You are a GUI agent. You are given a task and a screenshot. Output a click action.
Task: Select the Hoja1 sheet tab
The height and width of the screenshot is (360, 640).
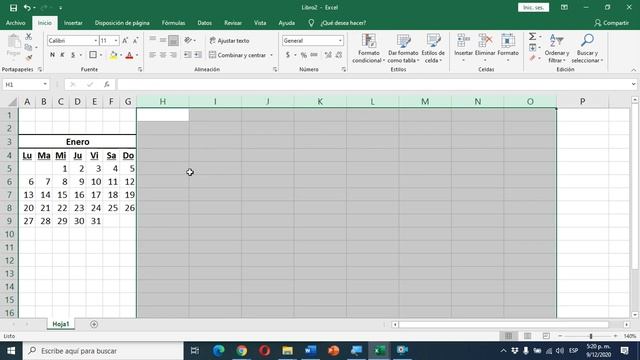click(x=61, y=324)
